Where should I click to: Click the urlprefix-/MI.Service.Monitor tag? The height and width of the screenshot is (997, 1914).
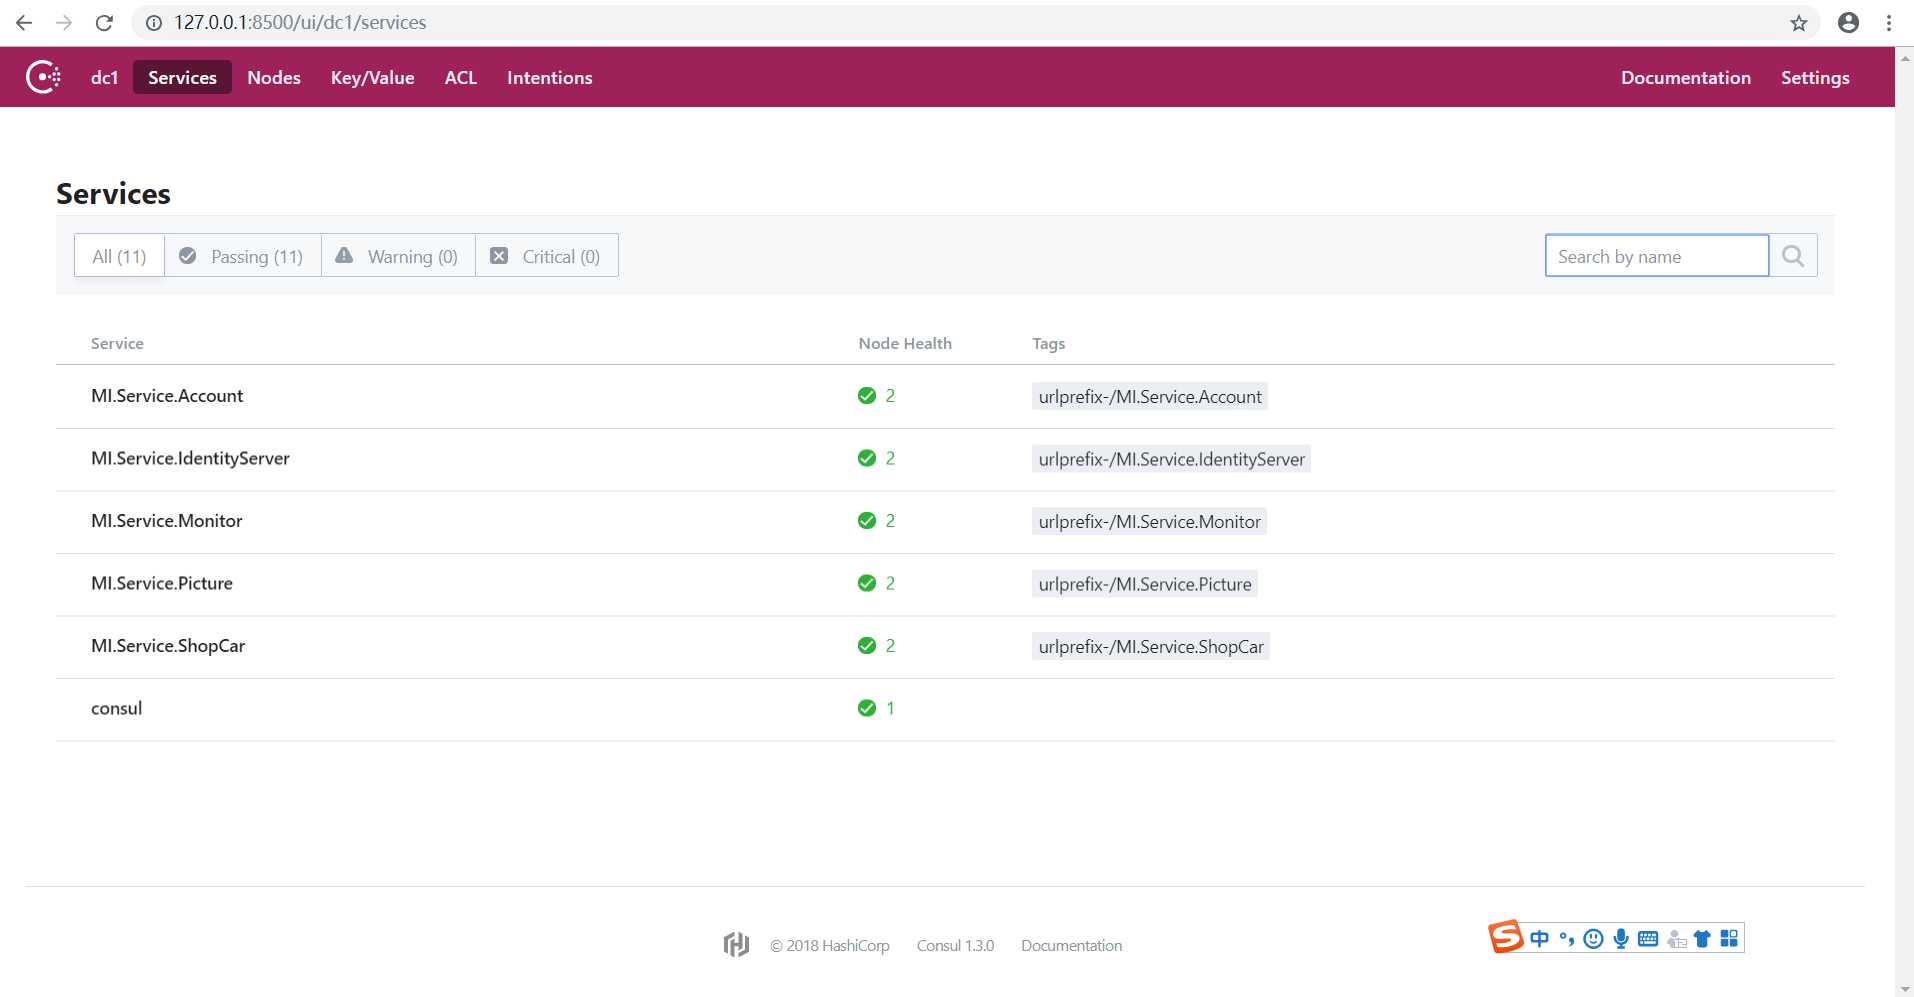click(1149, 521)
